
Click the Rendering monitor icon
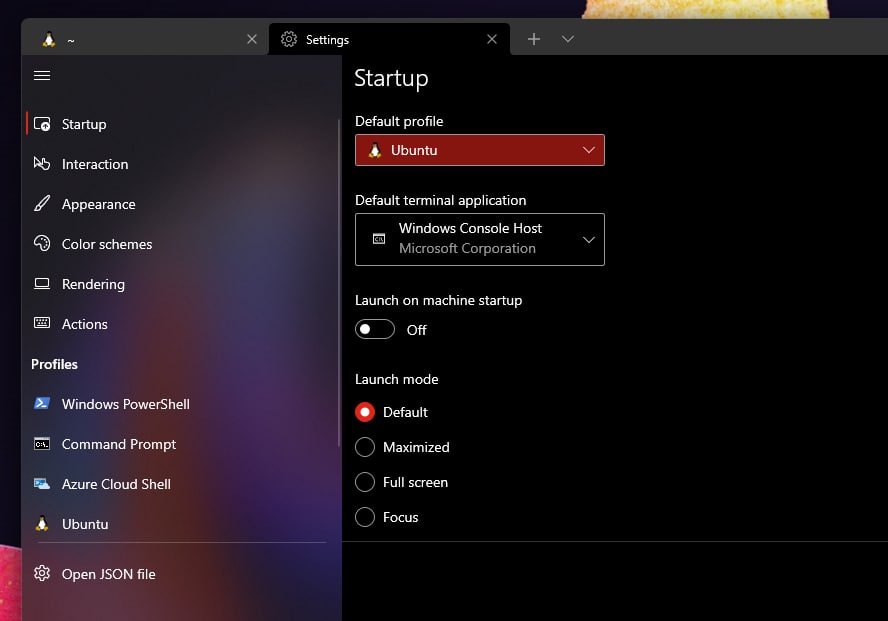click(x=42, y=284)
